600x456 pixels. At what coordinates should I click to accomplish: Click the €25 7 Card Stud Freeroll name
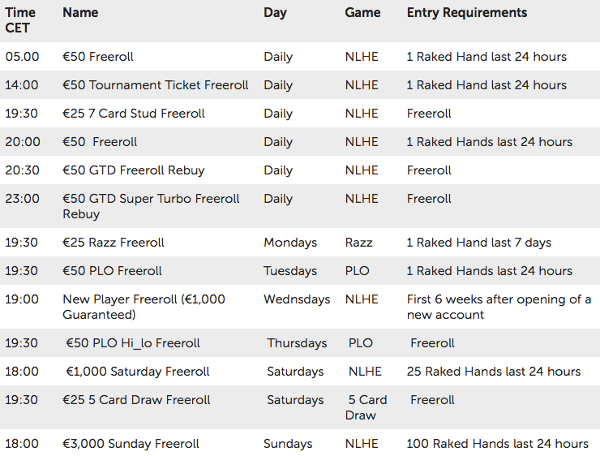point(134,114)
